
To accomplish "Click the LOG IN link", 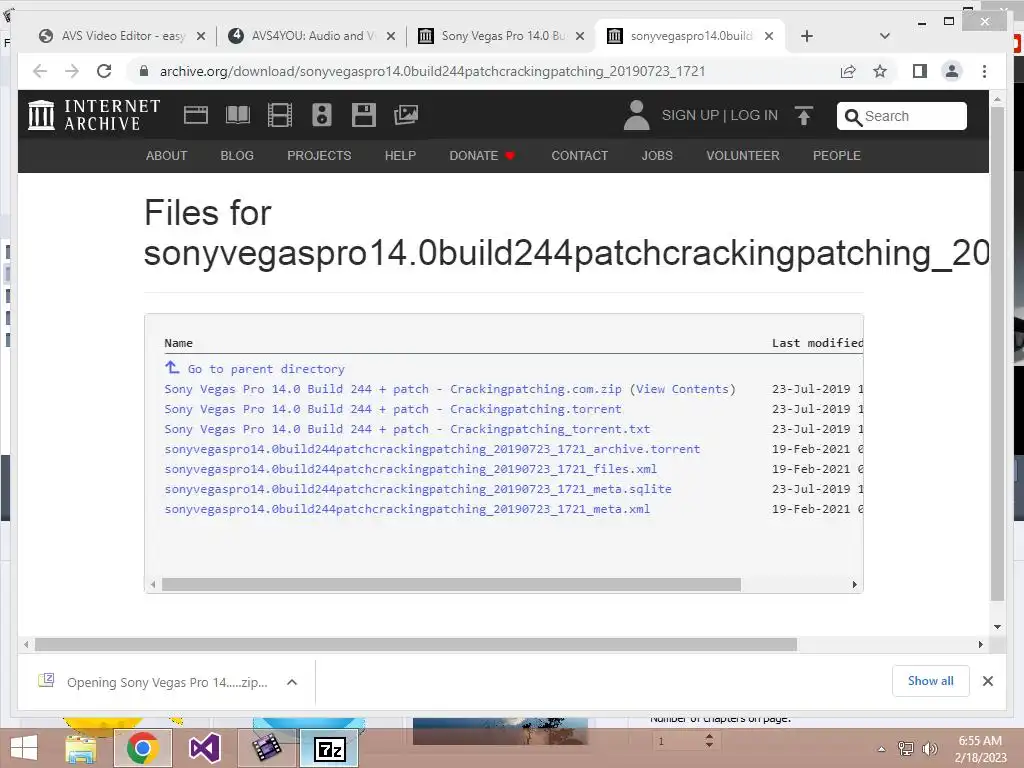I will coord(754,116).
